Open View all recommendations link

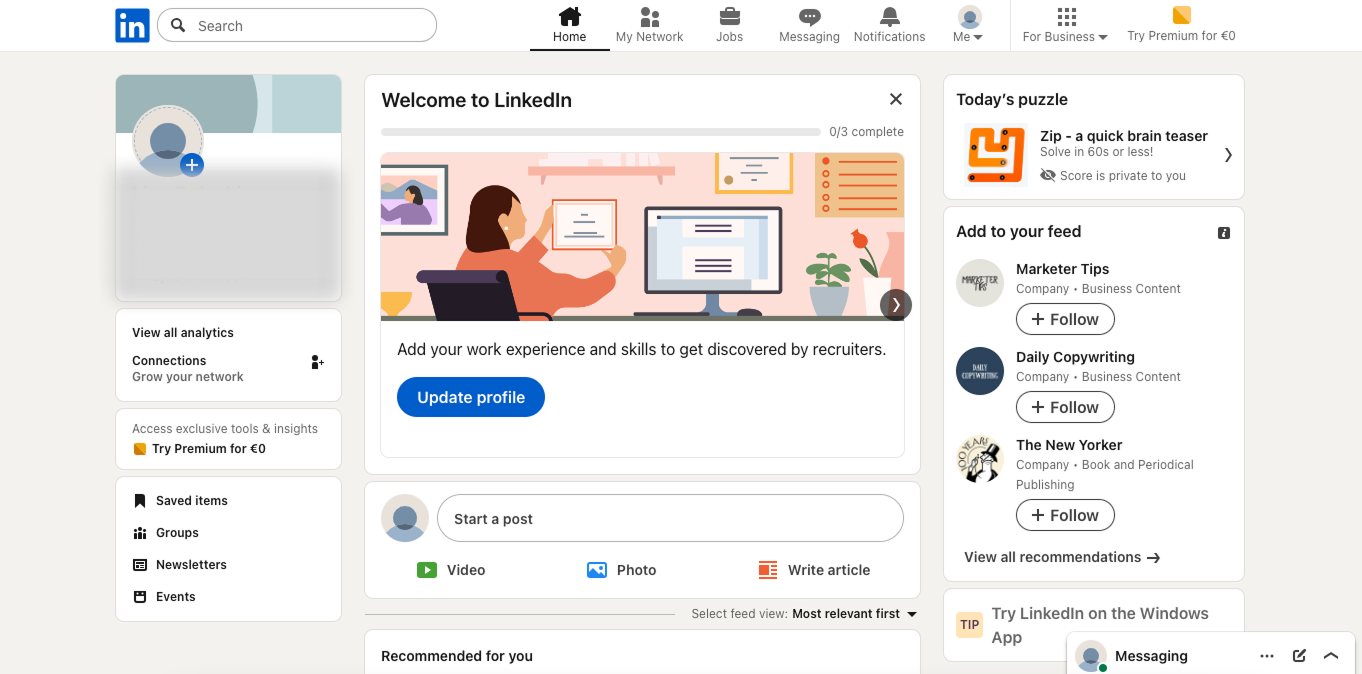pos(1062,557)
